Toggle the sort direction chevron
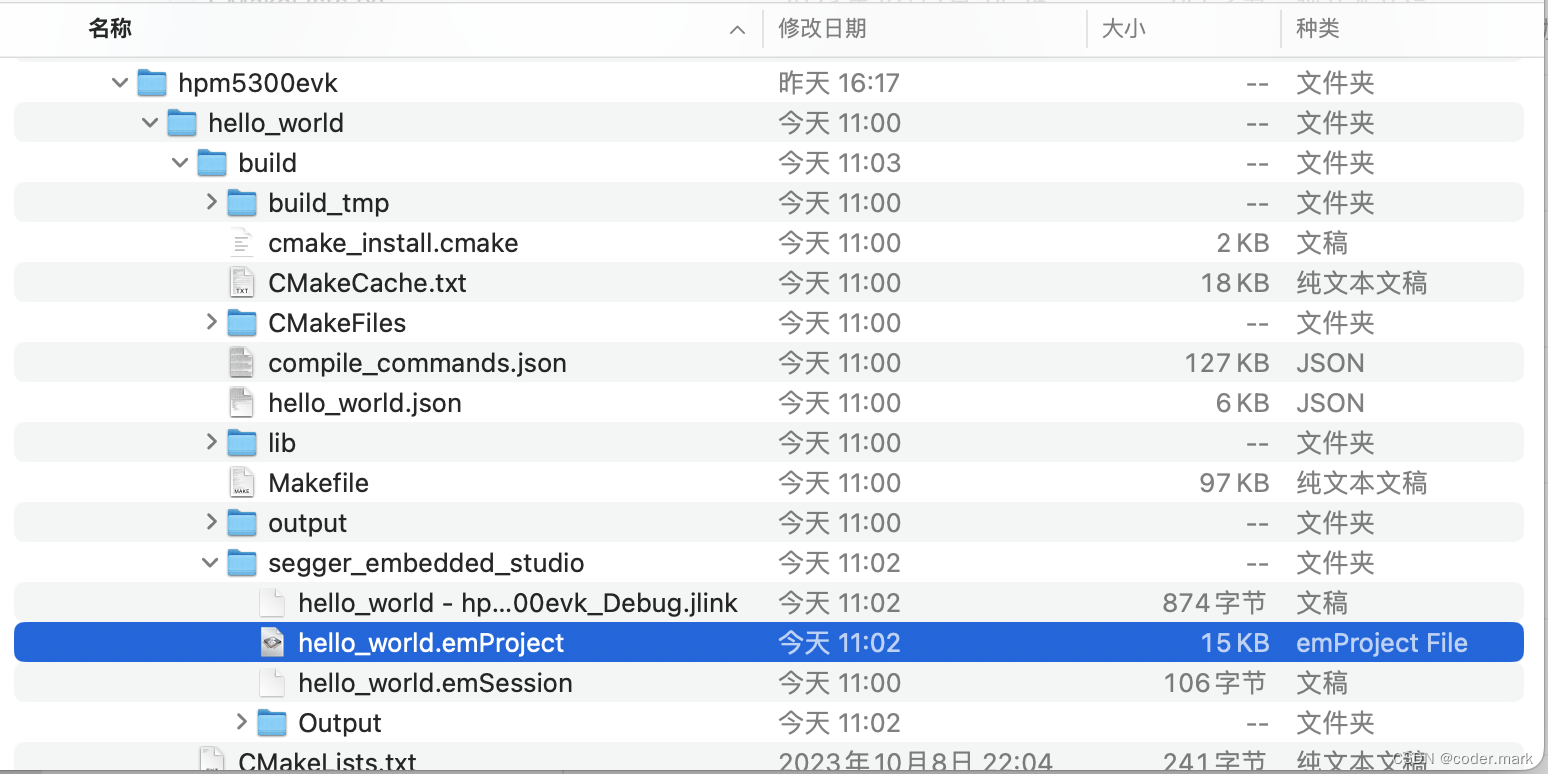 [738, 29]
